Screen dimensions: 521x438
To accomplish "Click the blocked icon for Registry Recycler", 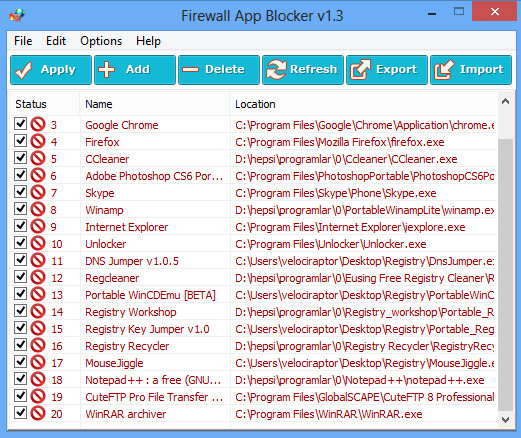I will click(x=38, y=346).
